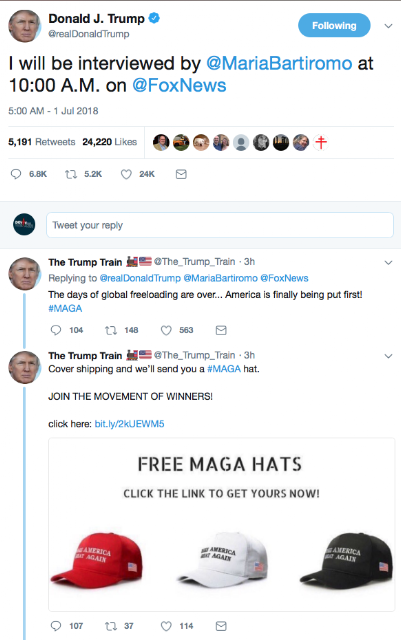Toggle the Following button off
Screen dimensions: 401x640
click(334, 26)
